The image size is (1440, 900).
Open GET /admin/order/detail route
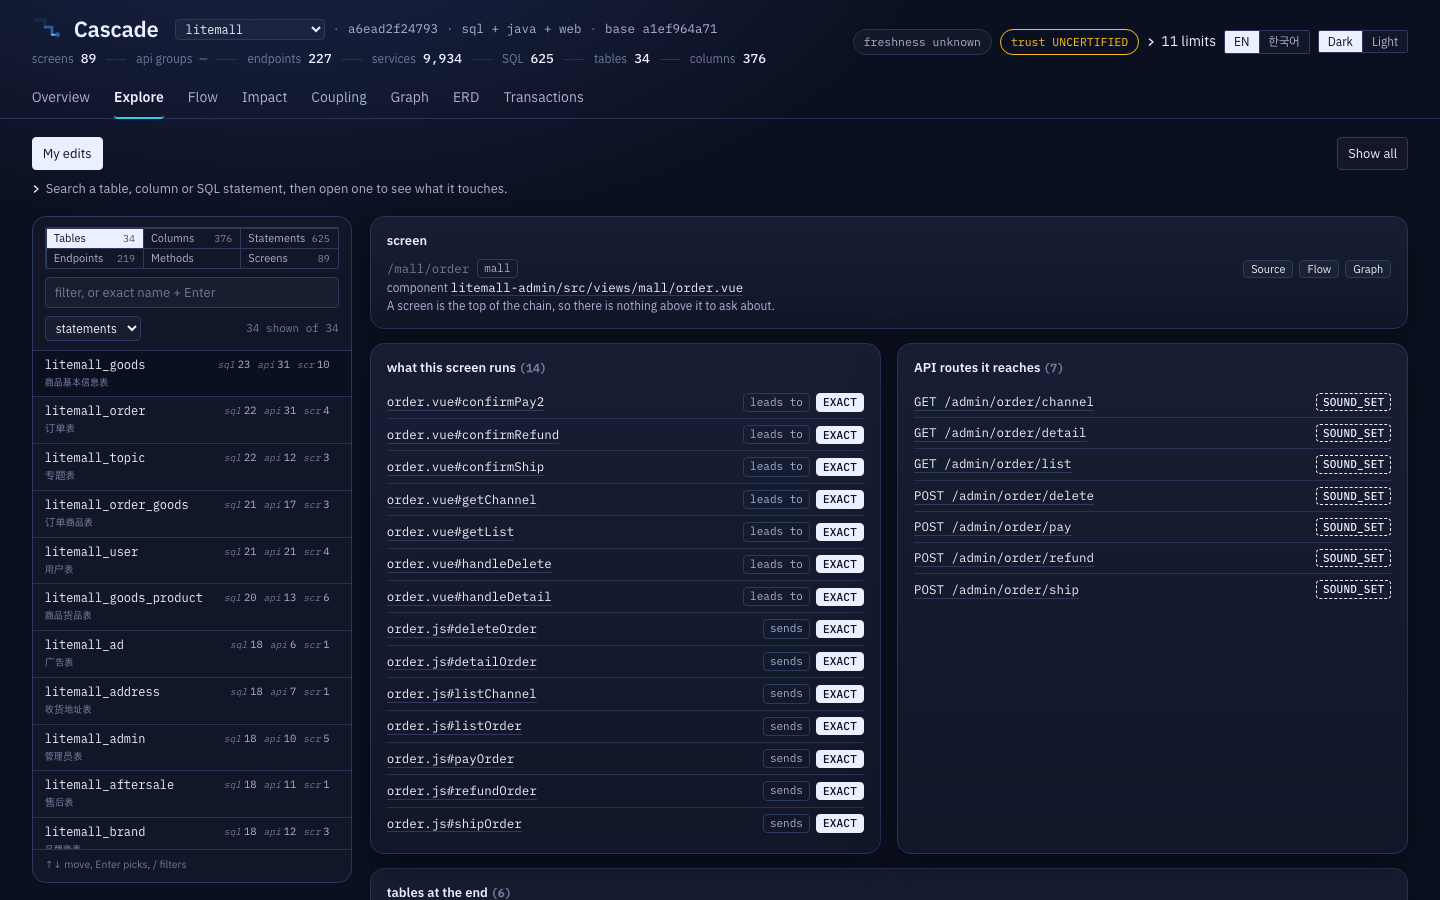point(1000,433)
